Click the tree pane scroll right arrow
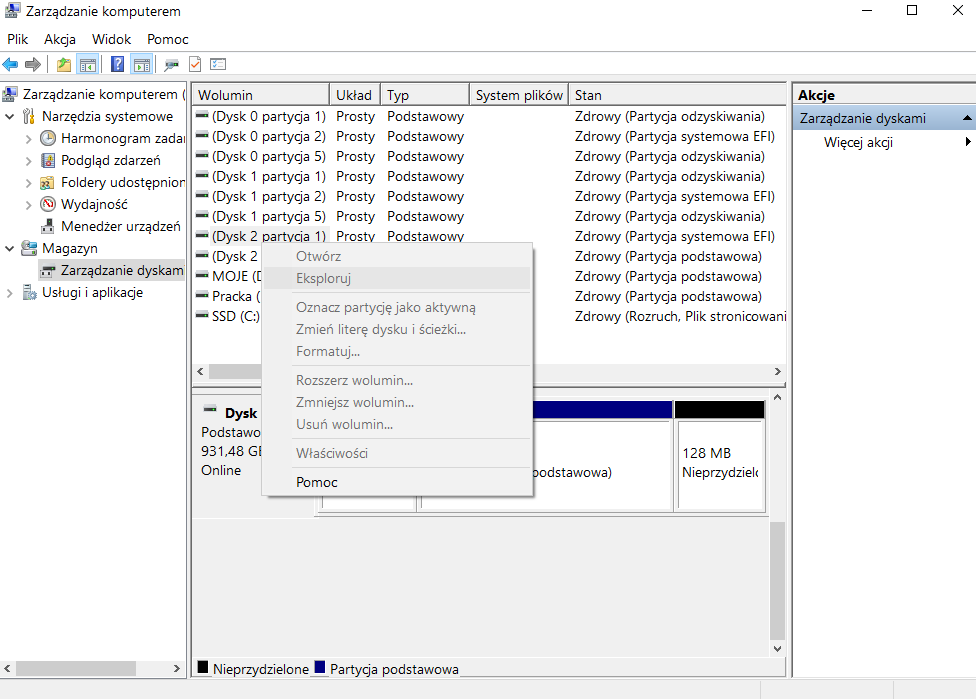This screenshot has height=699, width=976. point(177,669)
